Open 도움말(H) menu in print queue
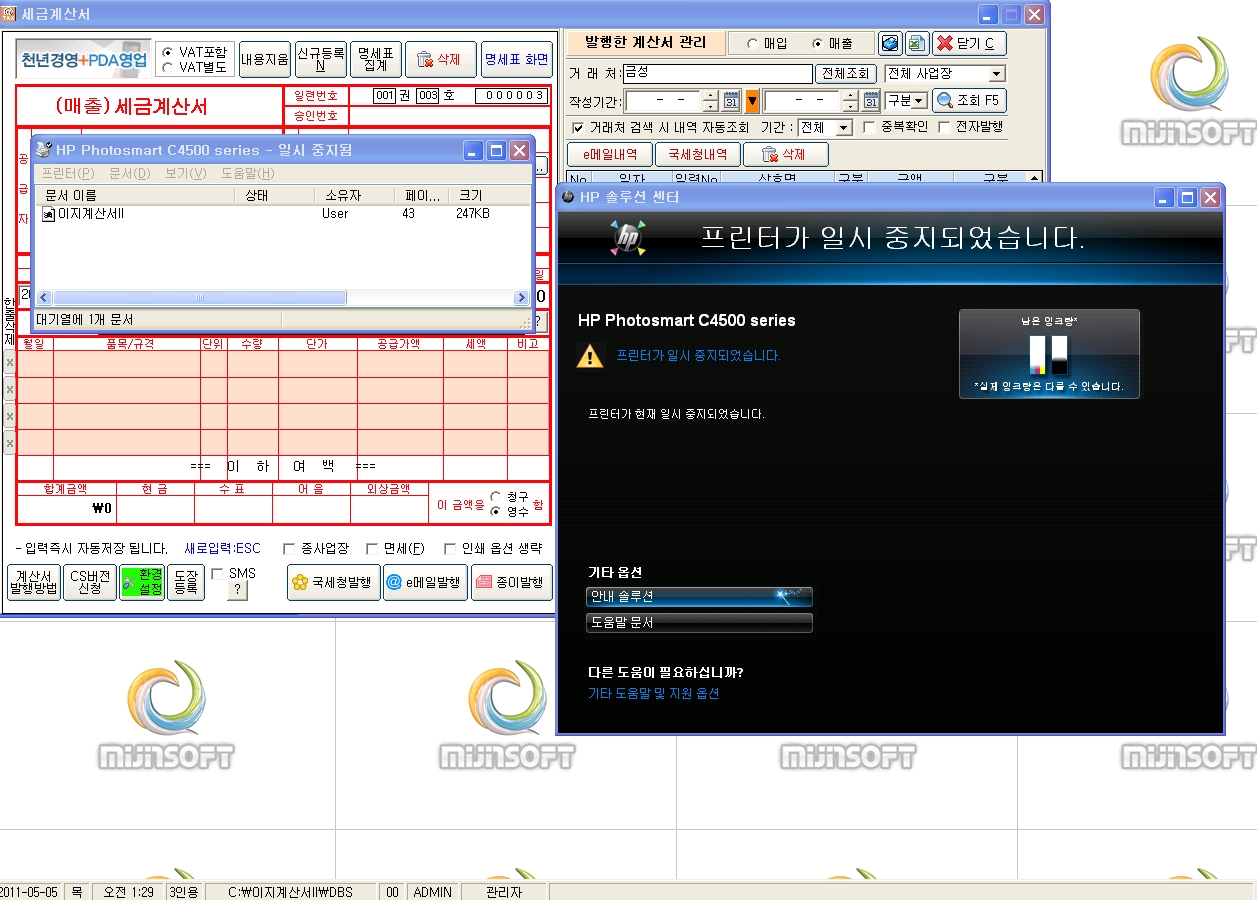1257x900 pixels. point(248,174)
